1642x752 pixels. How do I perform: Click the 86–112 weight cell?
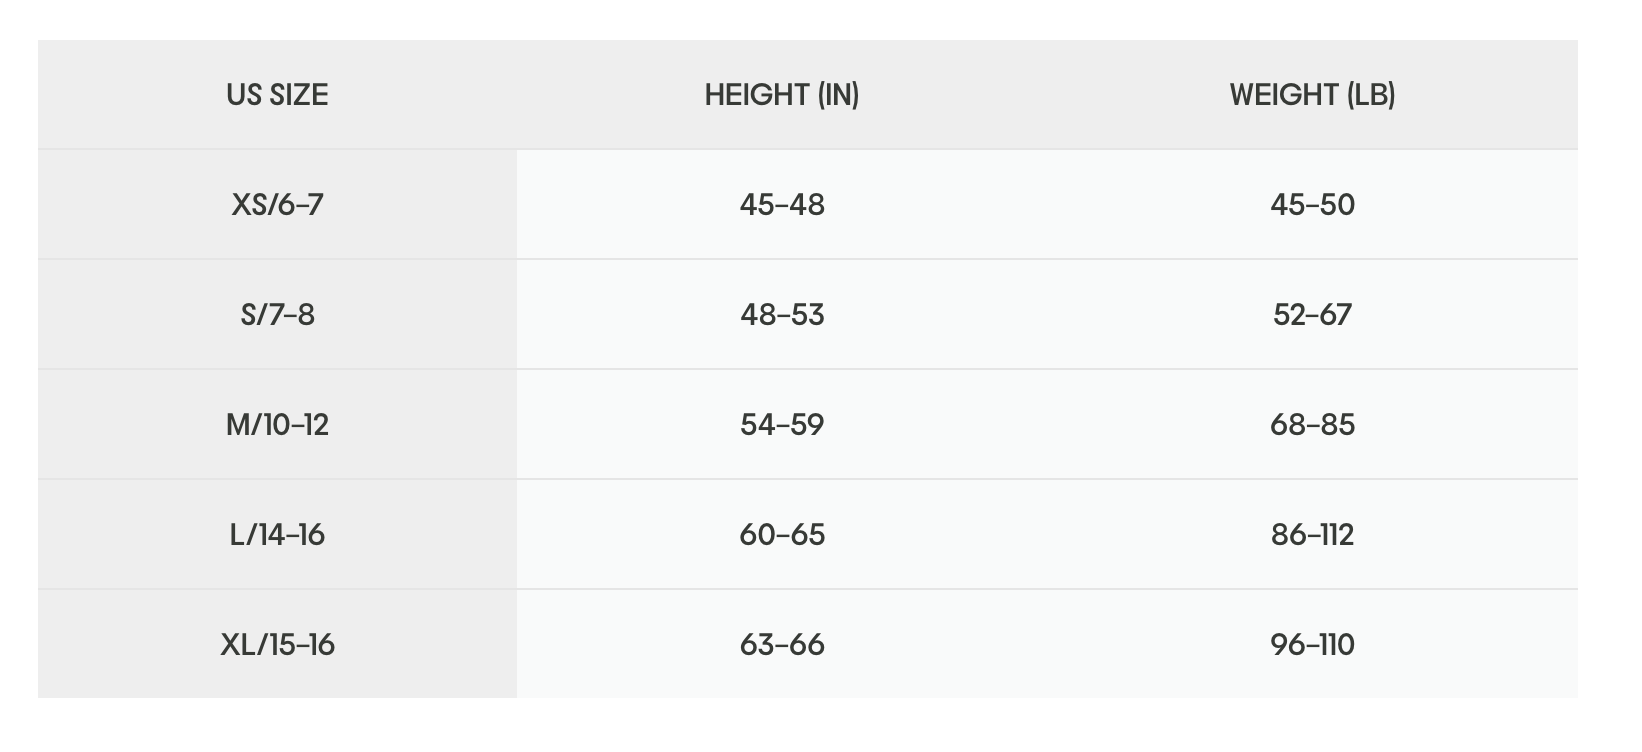tap(1312, 535)
